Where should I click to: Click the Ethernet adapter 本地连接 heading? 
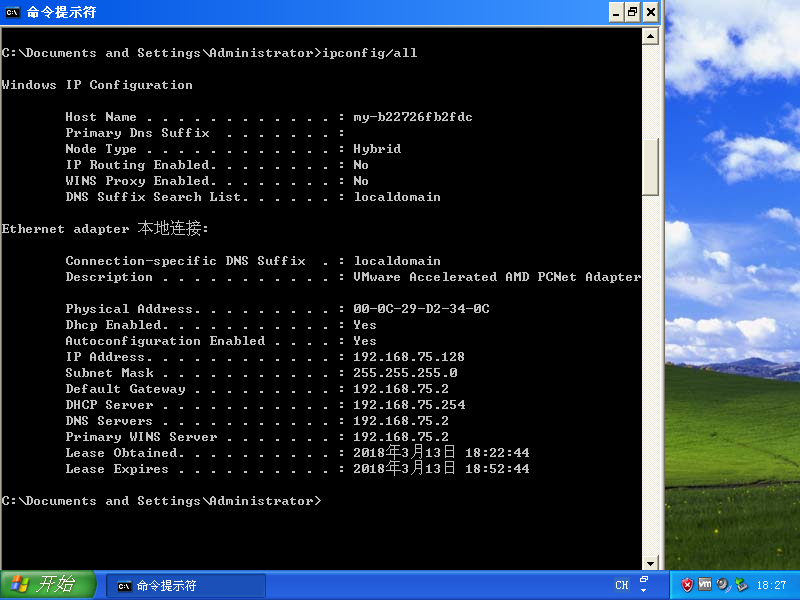105,228
